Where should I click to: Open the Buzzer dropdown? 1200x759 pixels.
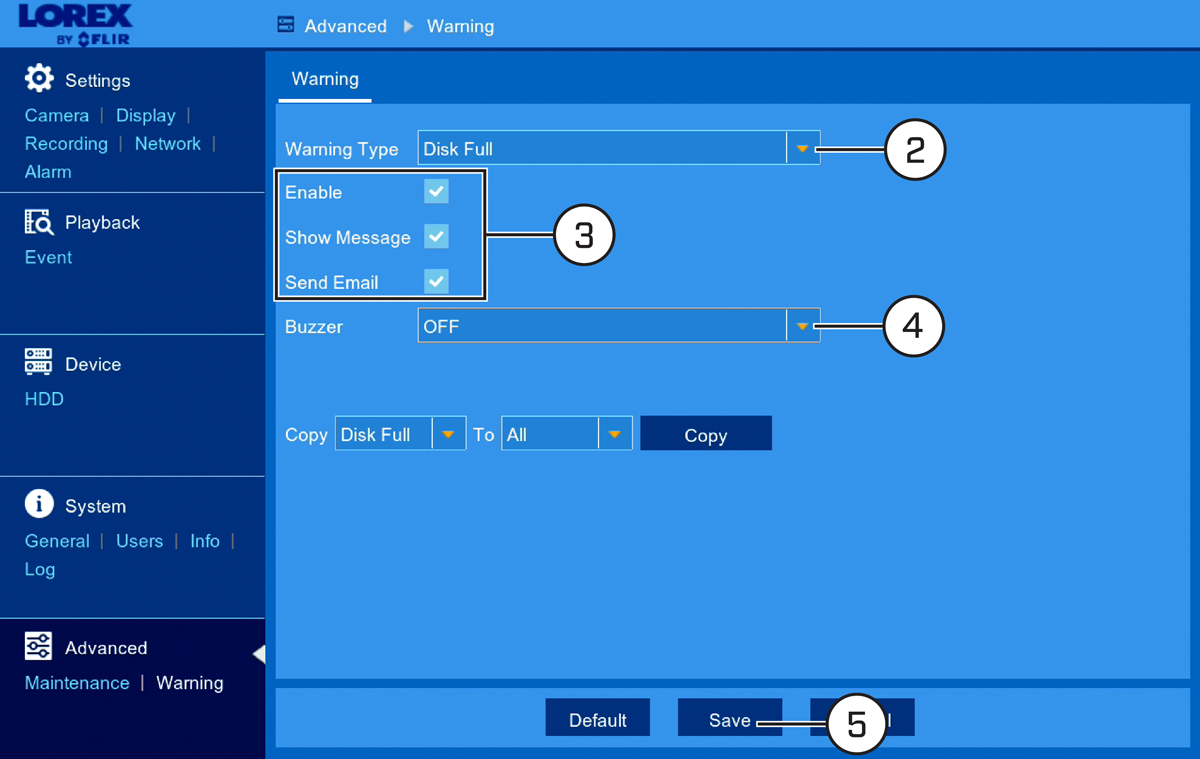pyautogui.click(x=619, y=326)
